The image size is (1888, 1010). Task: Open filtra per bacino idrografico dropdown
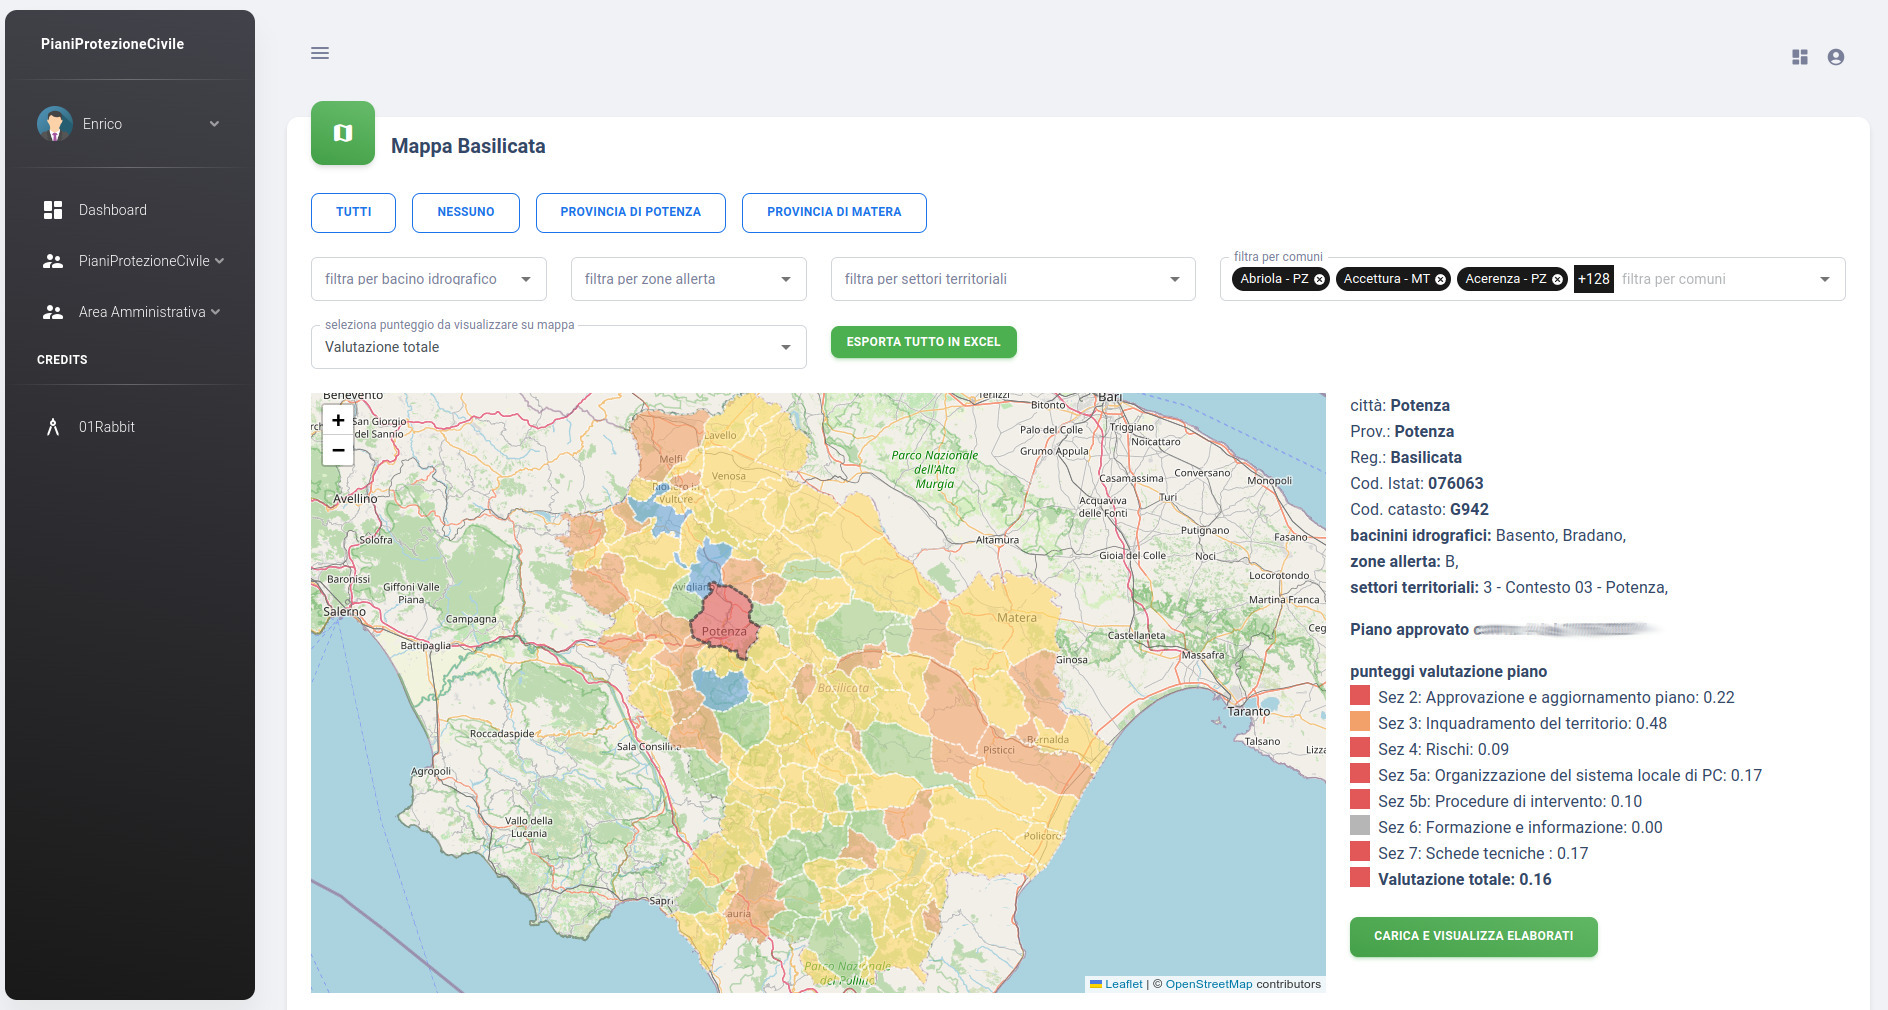429,279
